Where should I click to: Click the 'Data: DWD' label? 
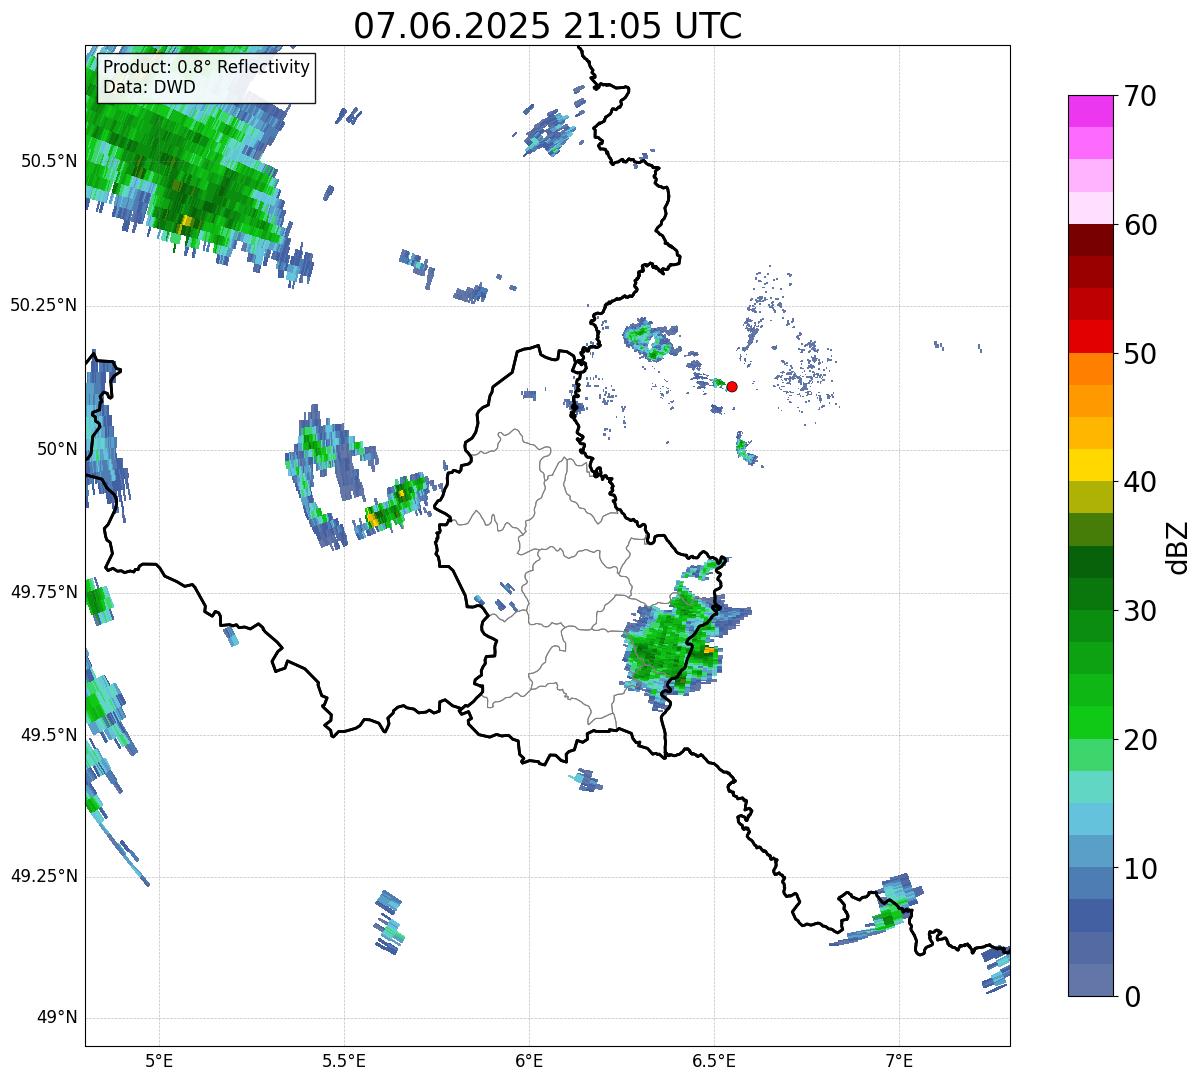pyautogui.click(x=150, y=87)
